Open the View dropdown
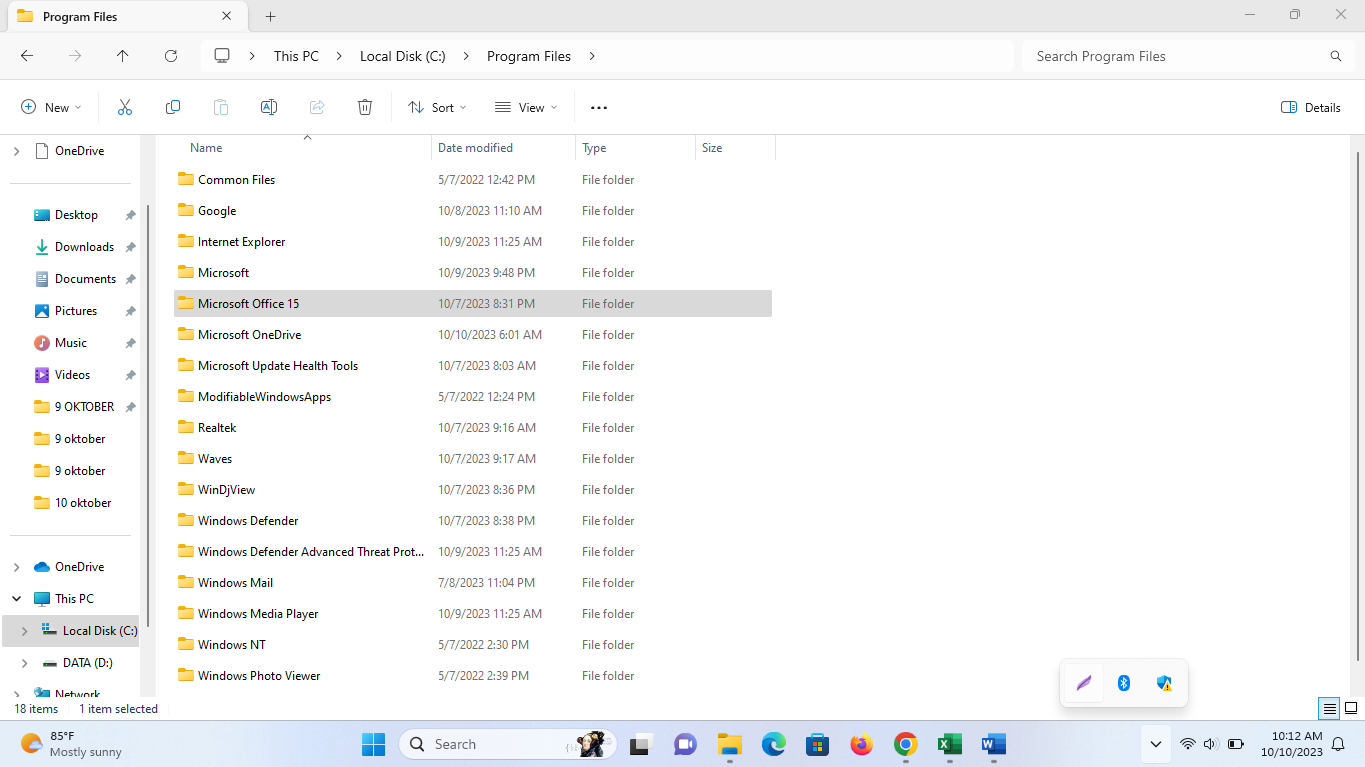The image size is (1365, 767). point(526,107)
